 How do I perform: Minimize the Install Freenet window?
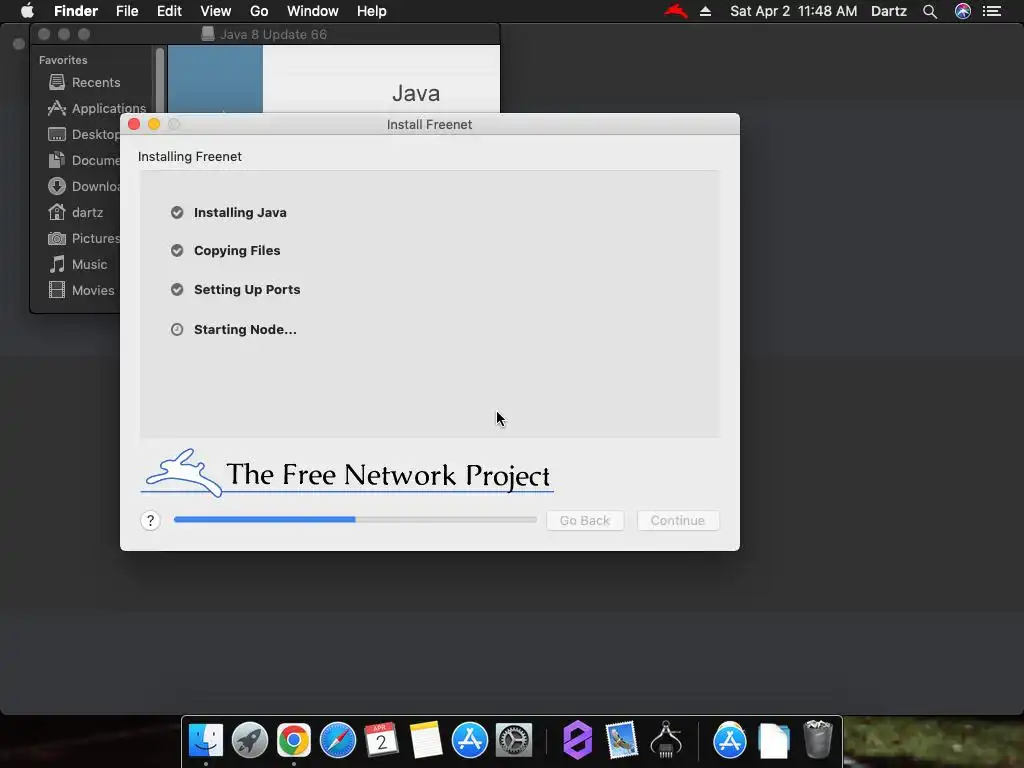click(x=154, y=124)
